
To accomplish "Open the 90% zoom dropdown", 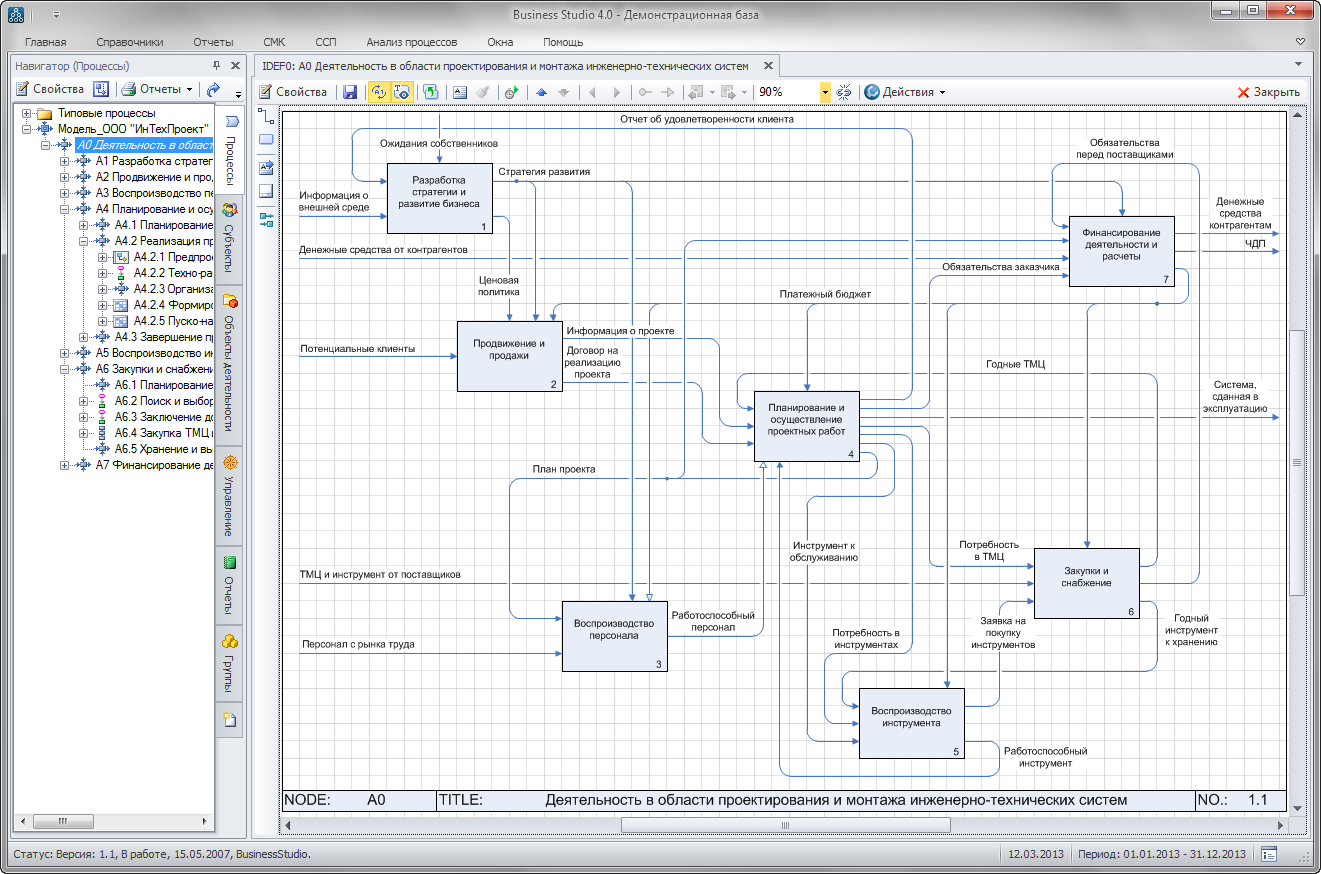I will coord(825,92).
